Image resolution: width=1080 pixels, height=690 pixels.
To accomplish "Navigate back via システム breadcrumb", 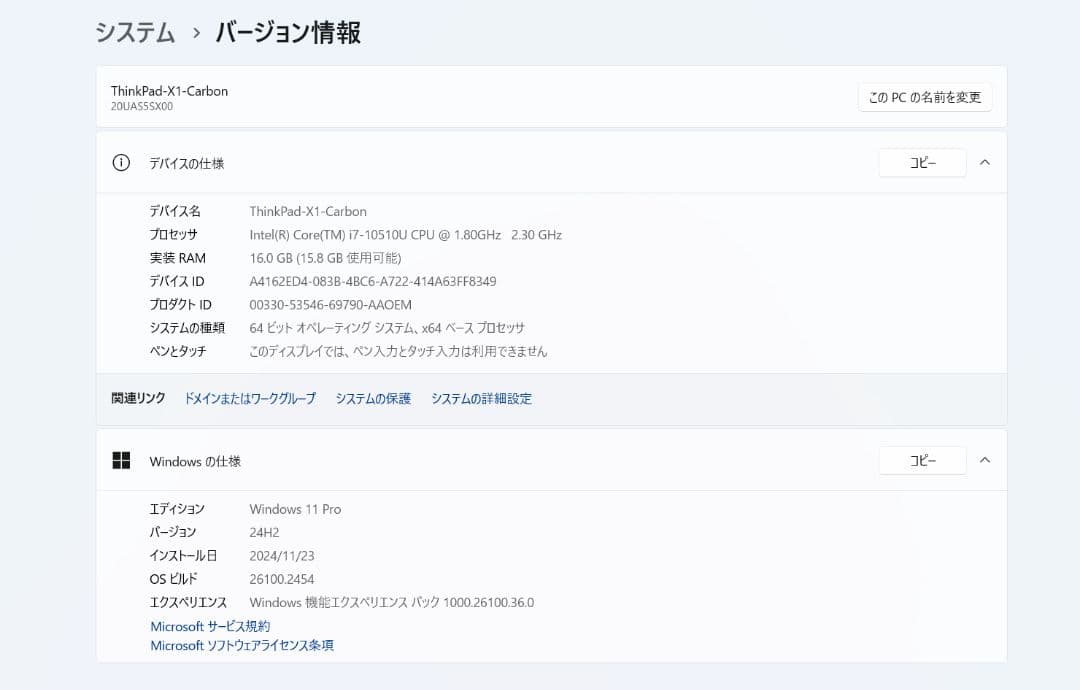I will coord(135,32).
